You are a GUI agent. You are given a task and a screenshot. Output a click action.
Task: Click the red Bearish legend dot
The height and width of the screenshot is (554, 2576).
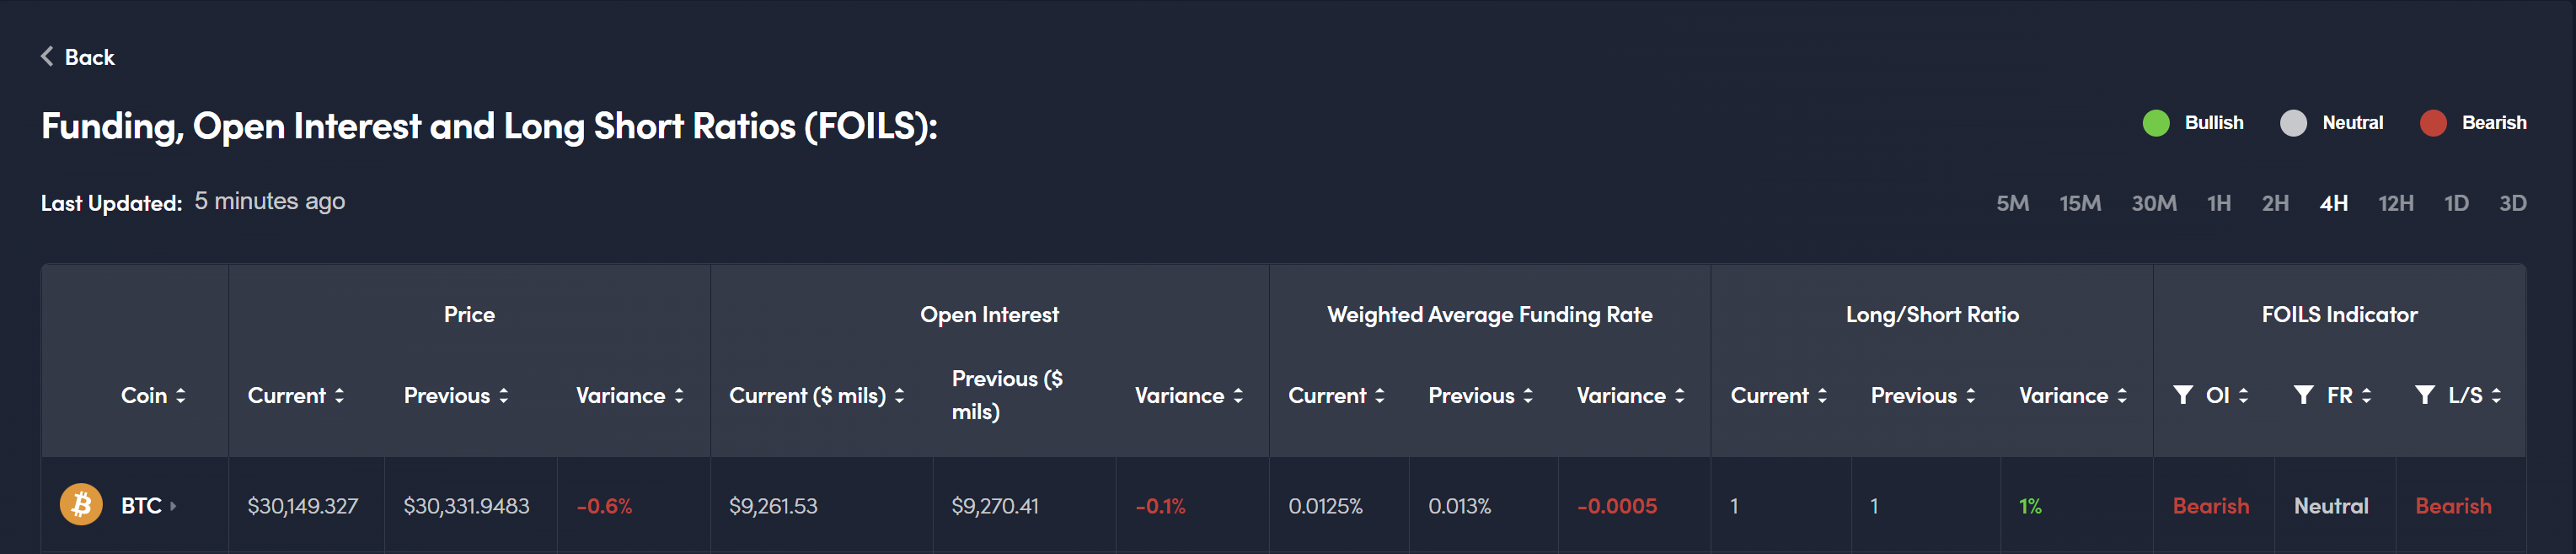(x=2433, y=123)
